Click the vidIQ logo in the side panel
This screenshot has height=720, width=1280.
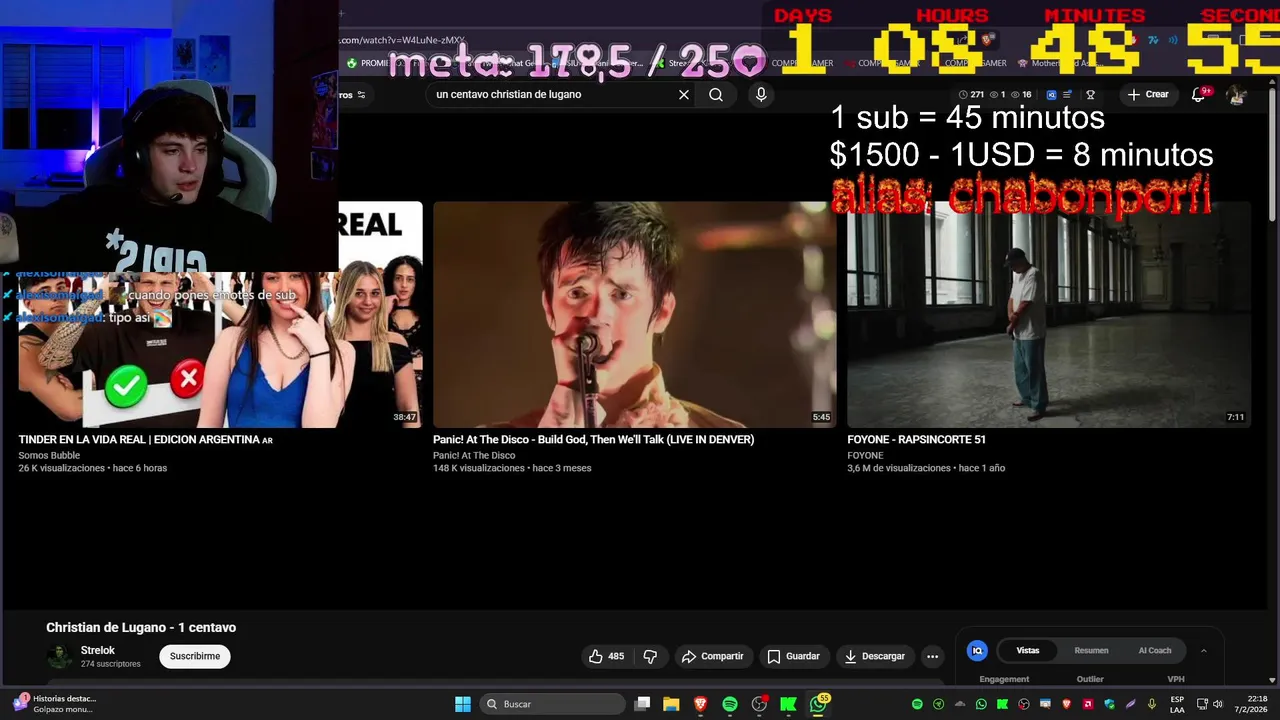[x=977, y=650]
